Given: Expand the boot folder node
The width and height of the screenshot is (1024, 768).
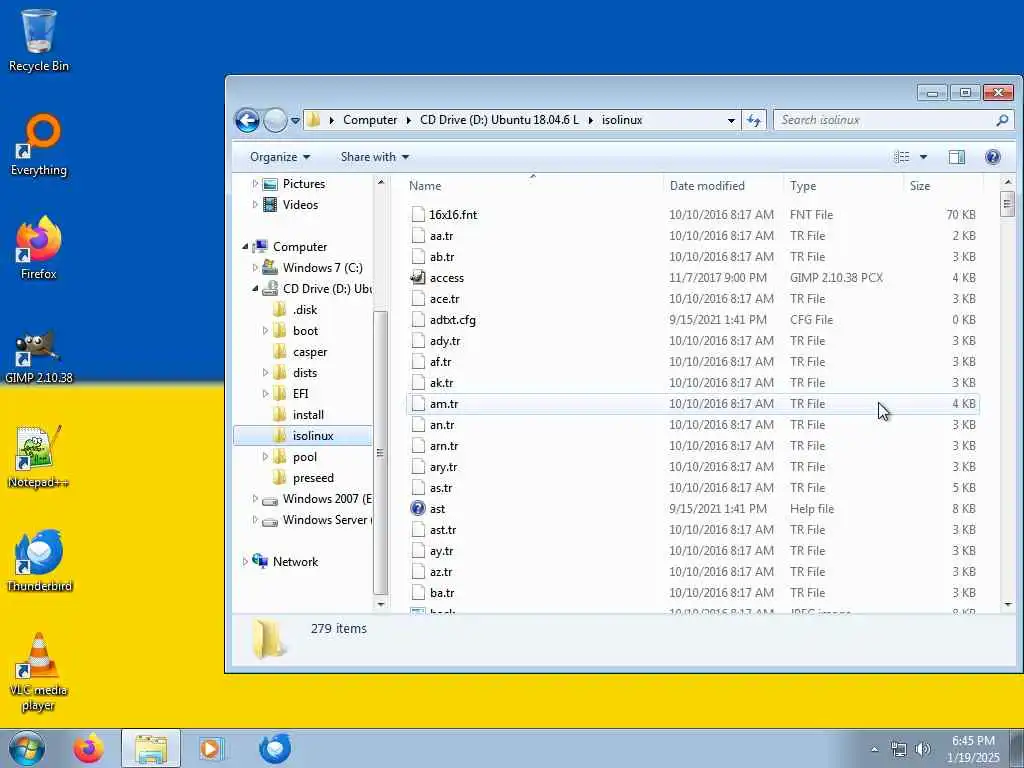Looking at the screenshot, I should tap(265, 330).
